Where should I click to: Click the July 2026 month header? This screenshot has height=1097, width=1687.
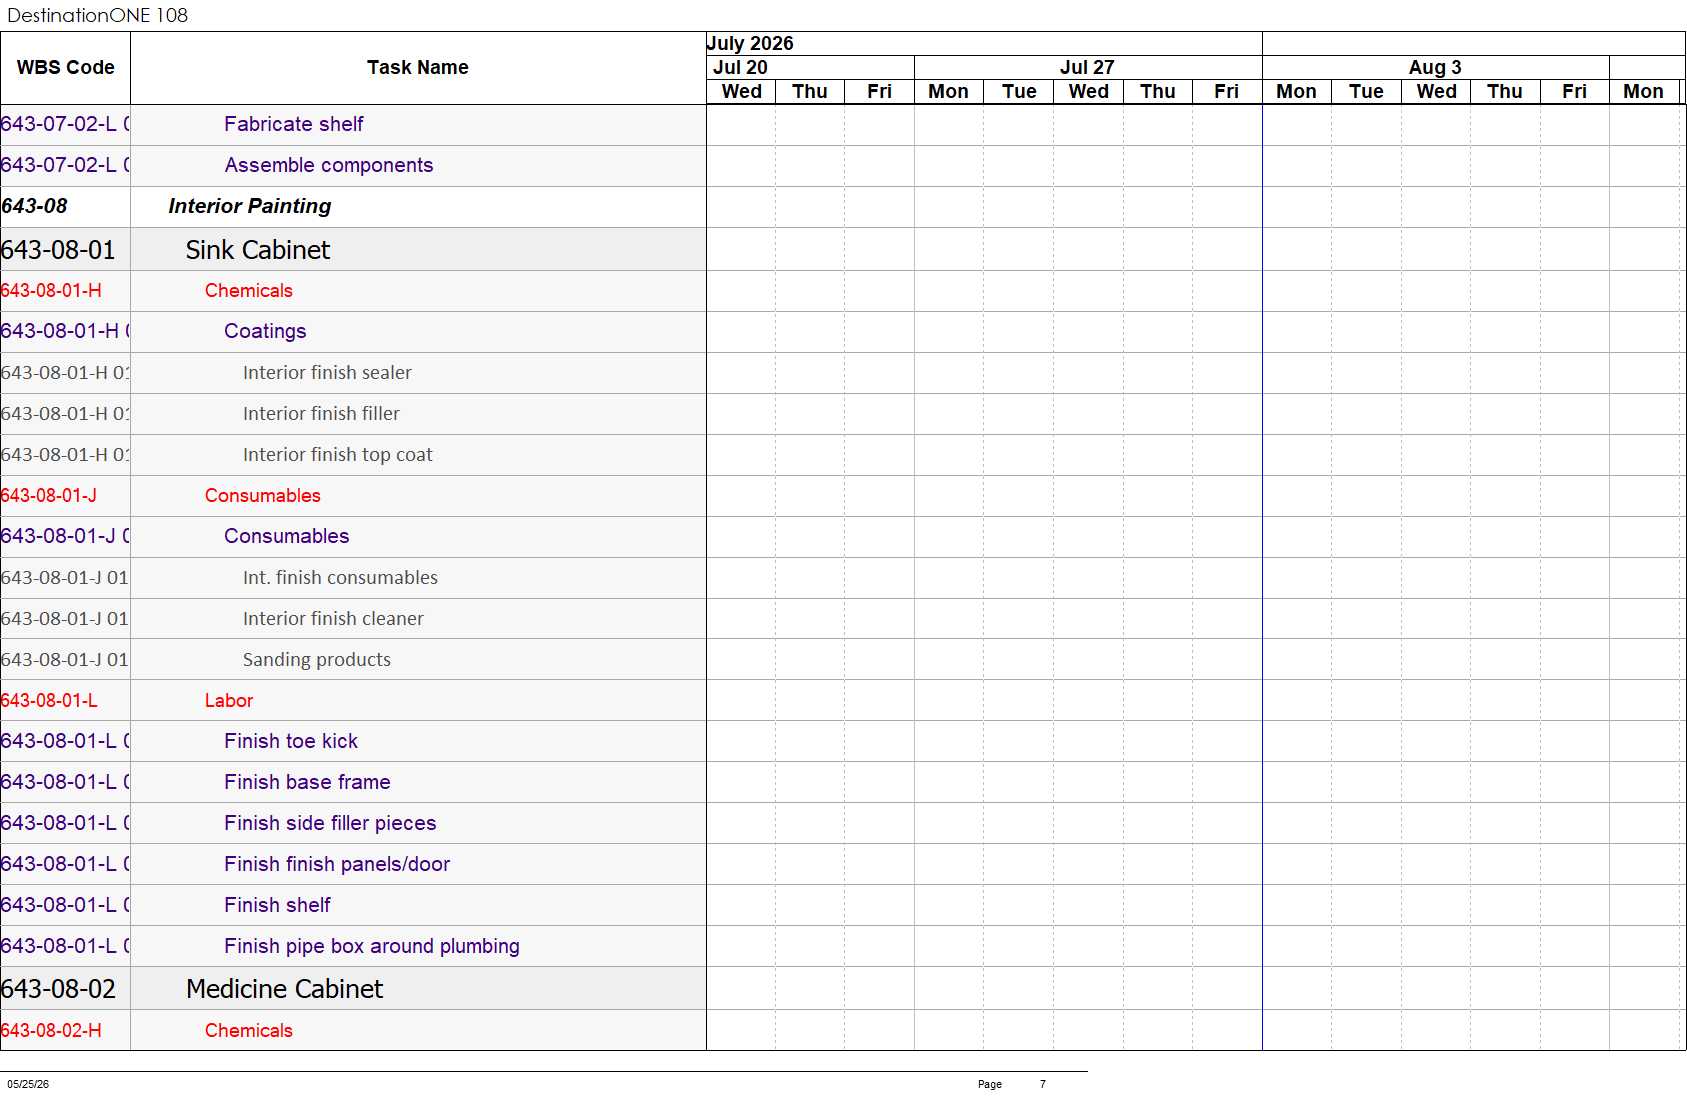(x=750, y=43)
